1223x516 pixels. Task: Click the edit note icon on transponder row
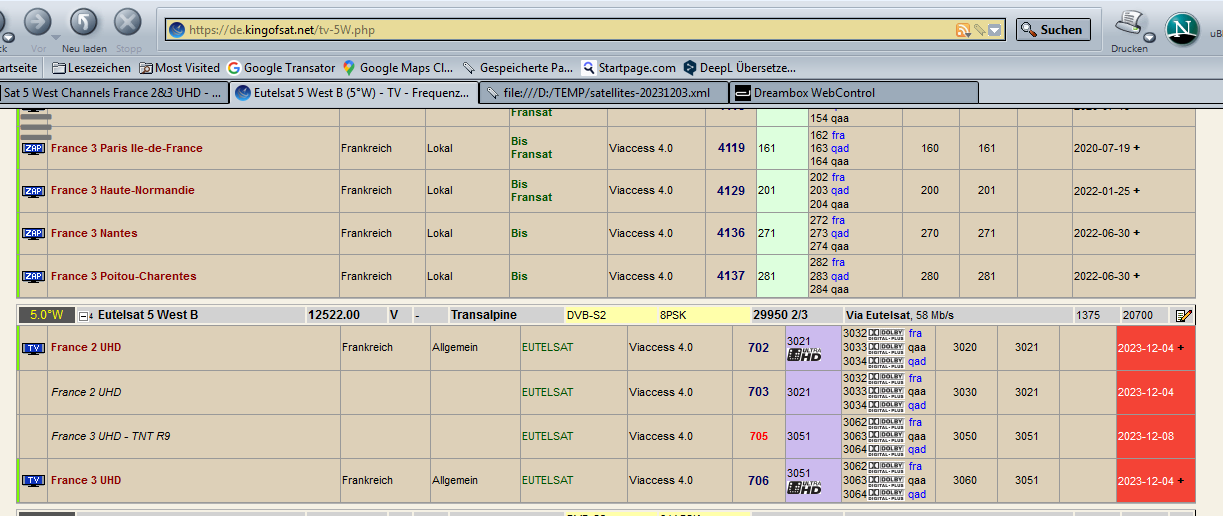click(1184, 316)
